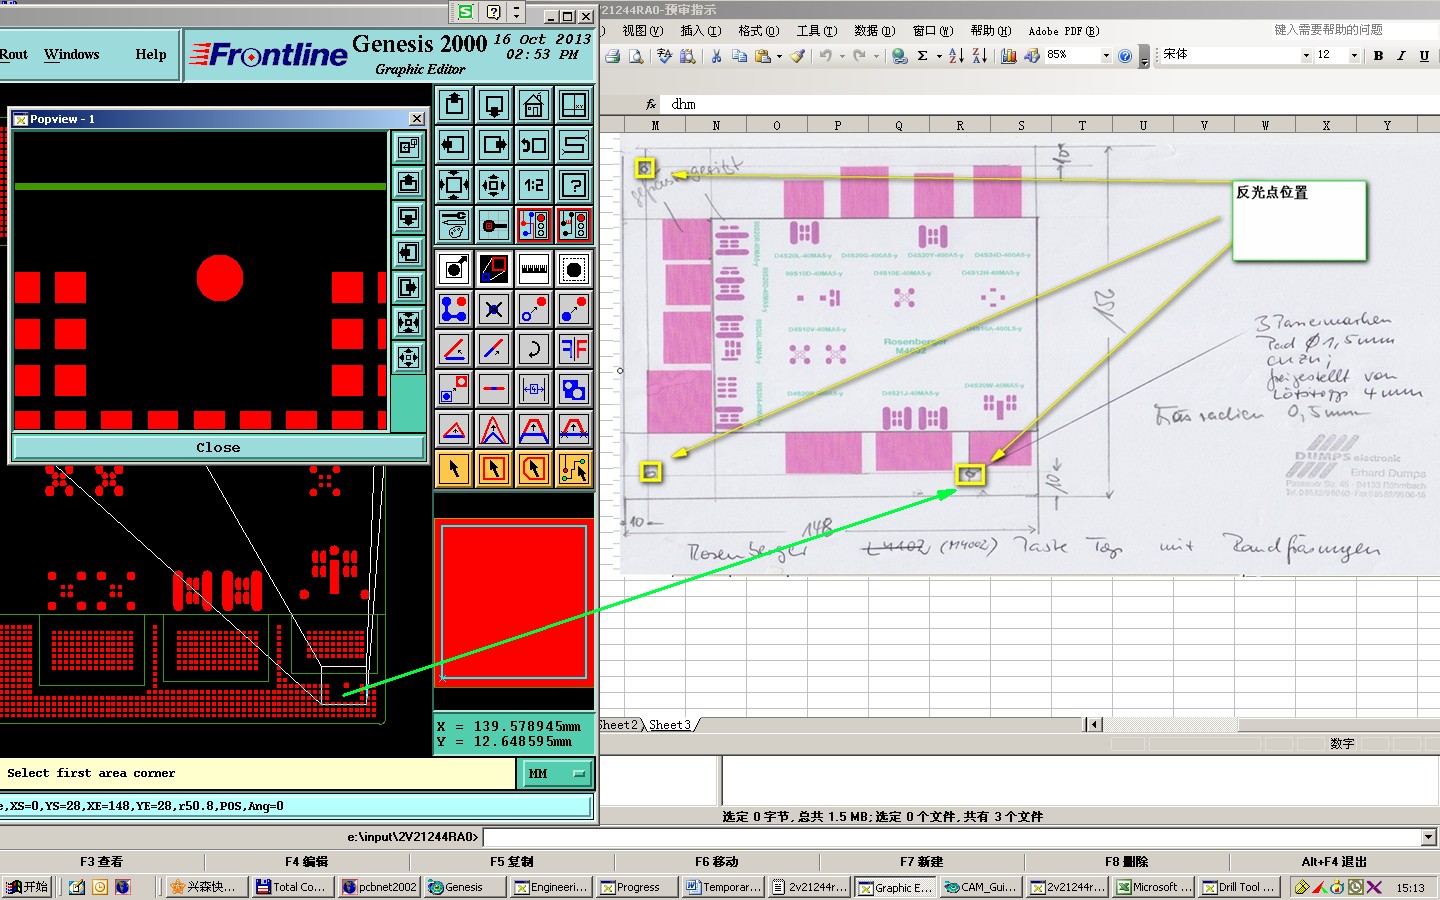The height and width of the screenshot is (900, 1440).
Task: Click the pan up icon in Genesis toolbar
Action: (454, 105)
